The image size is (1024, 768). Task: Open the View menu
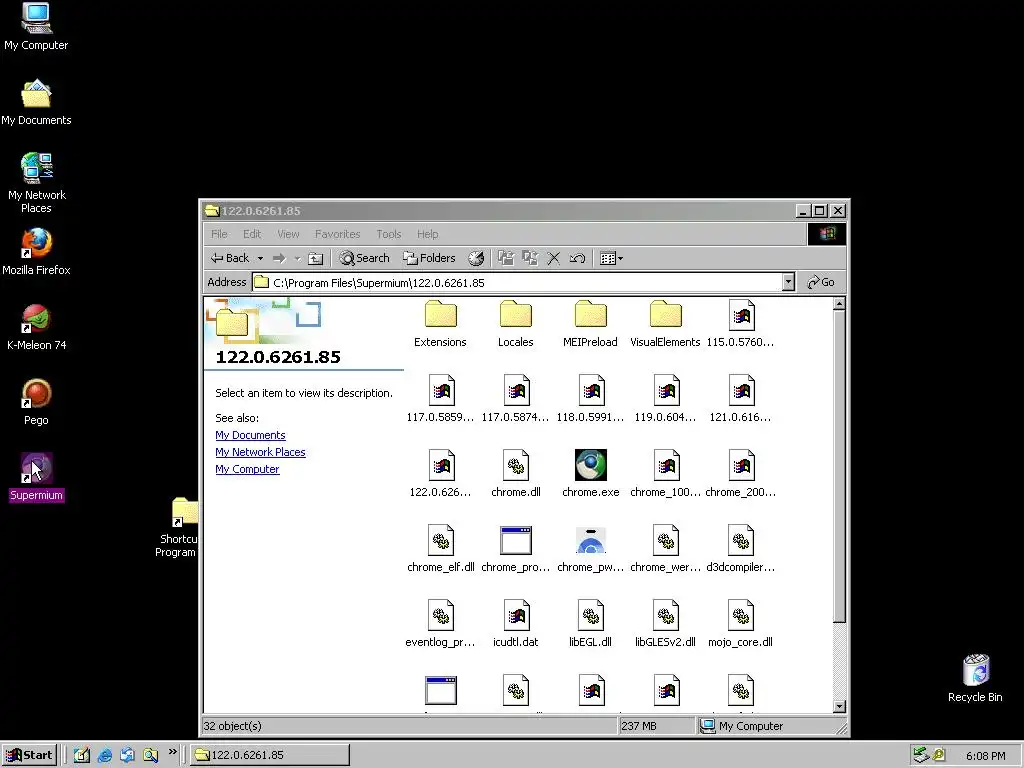(288, 234)
